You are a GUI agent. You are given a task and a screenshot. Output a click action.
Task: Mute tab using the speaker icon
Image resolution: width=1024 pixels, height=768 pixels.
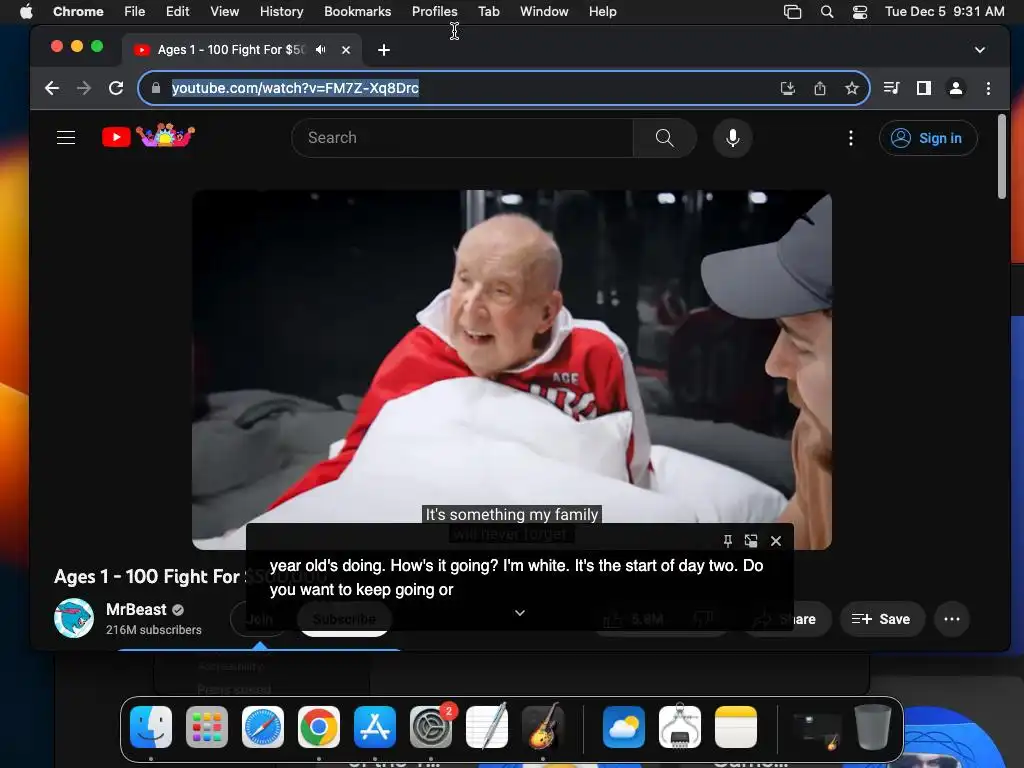(321, 50)
